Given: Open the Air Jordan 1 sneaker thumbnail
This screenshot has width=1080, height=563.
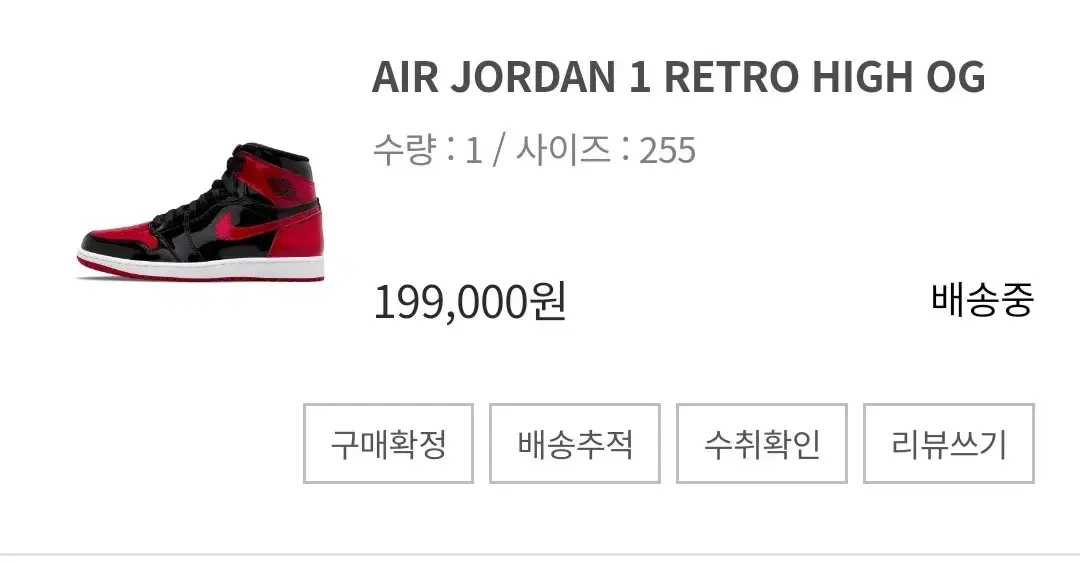Looking at the screenshot, I should [200, 212].
